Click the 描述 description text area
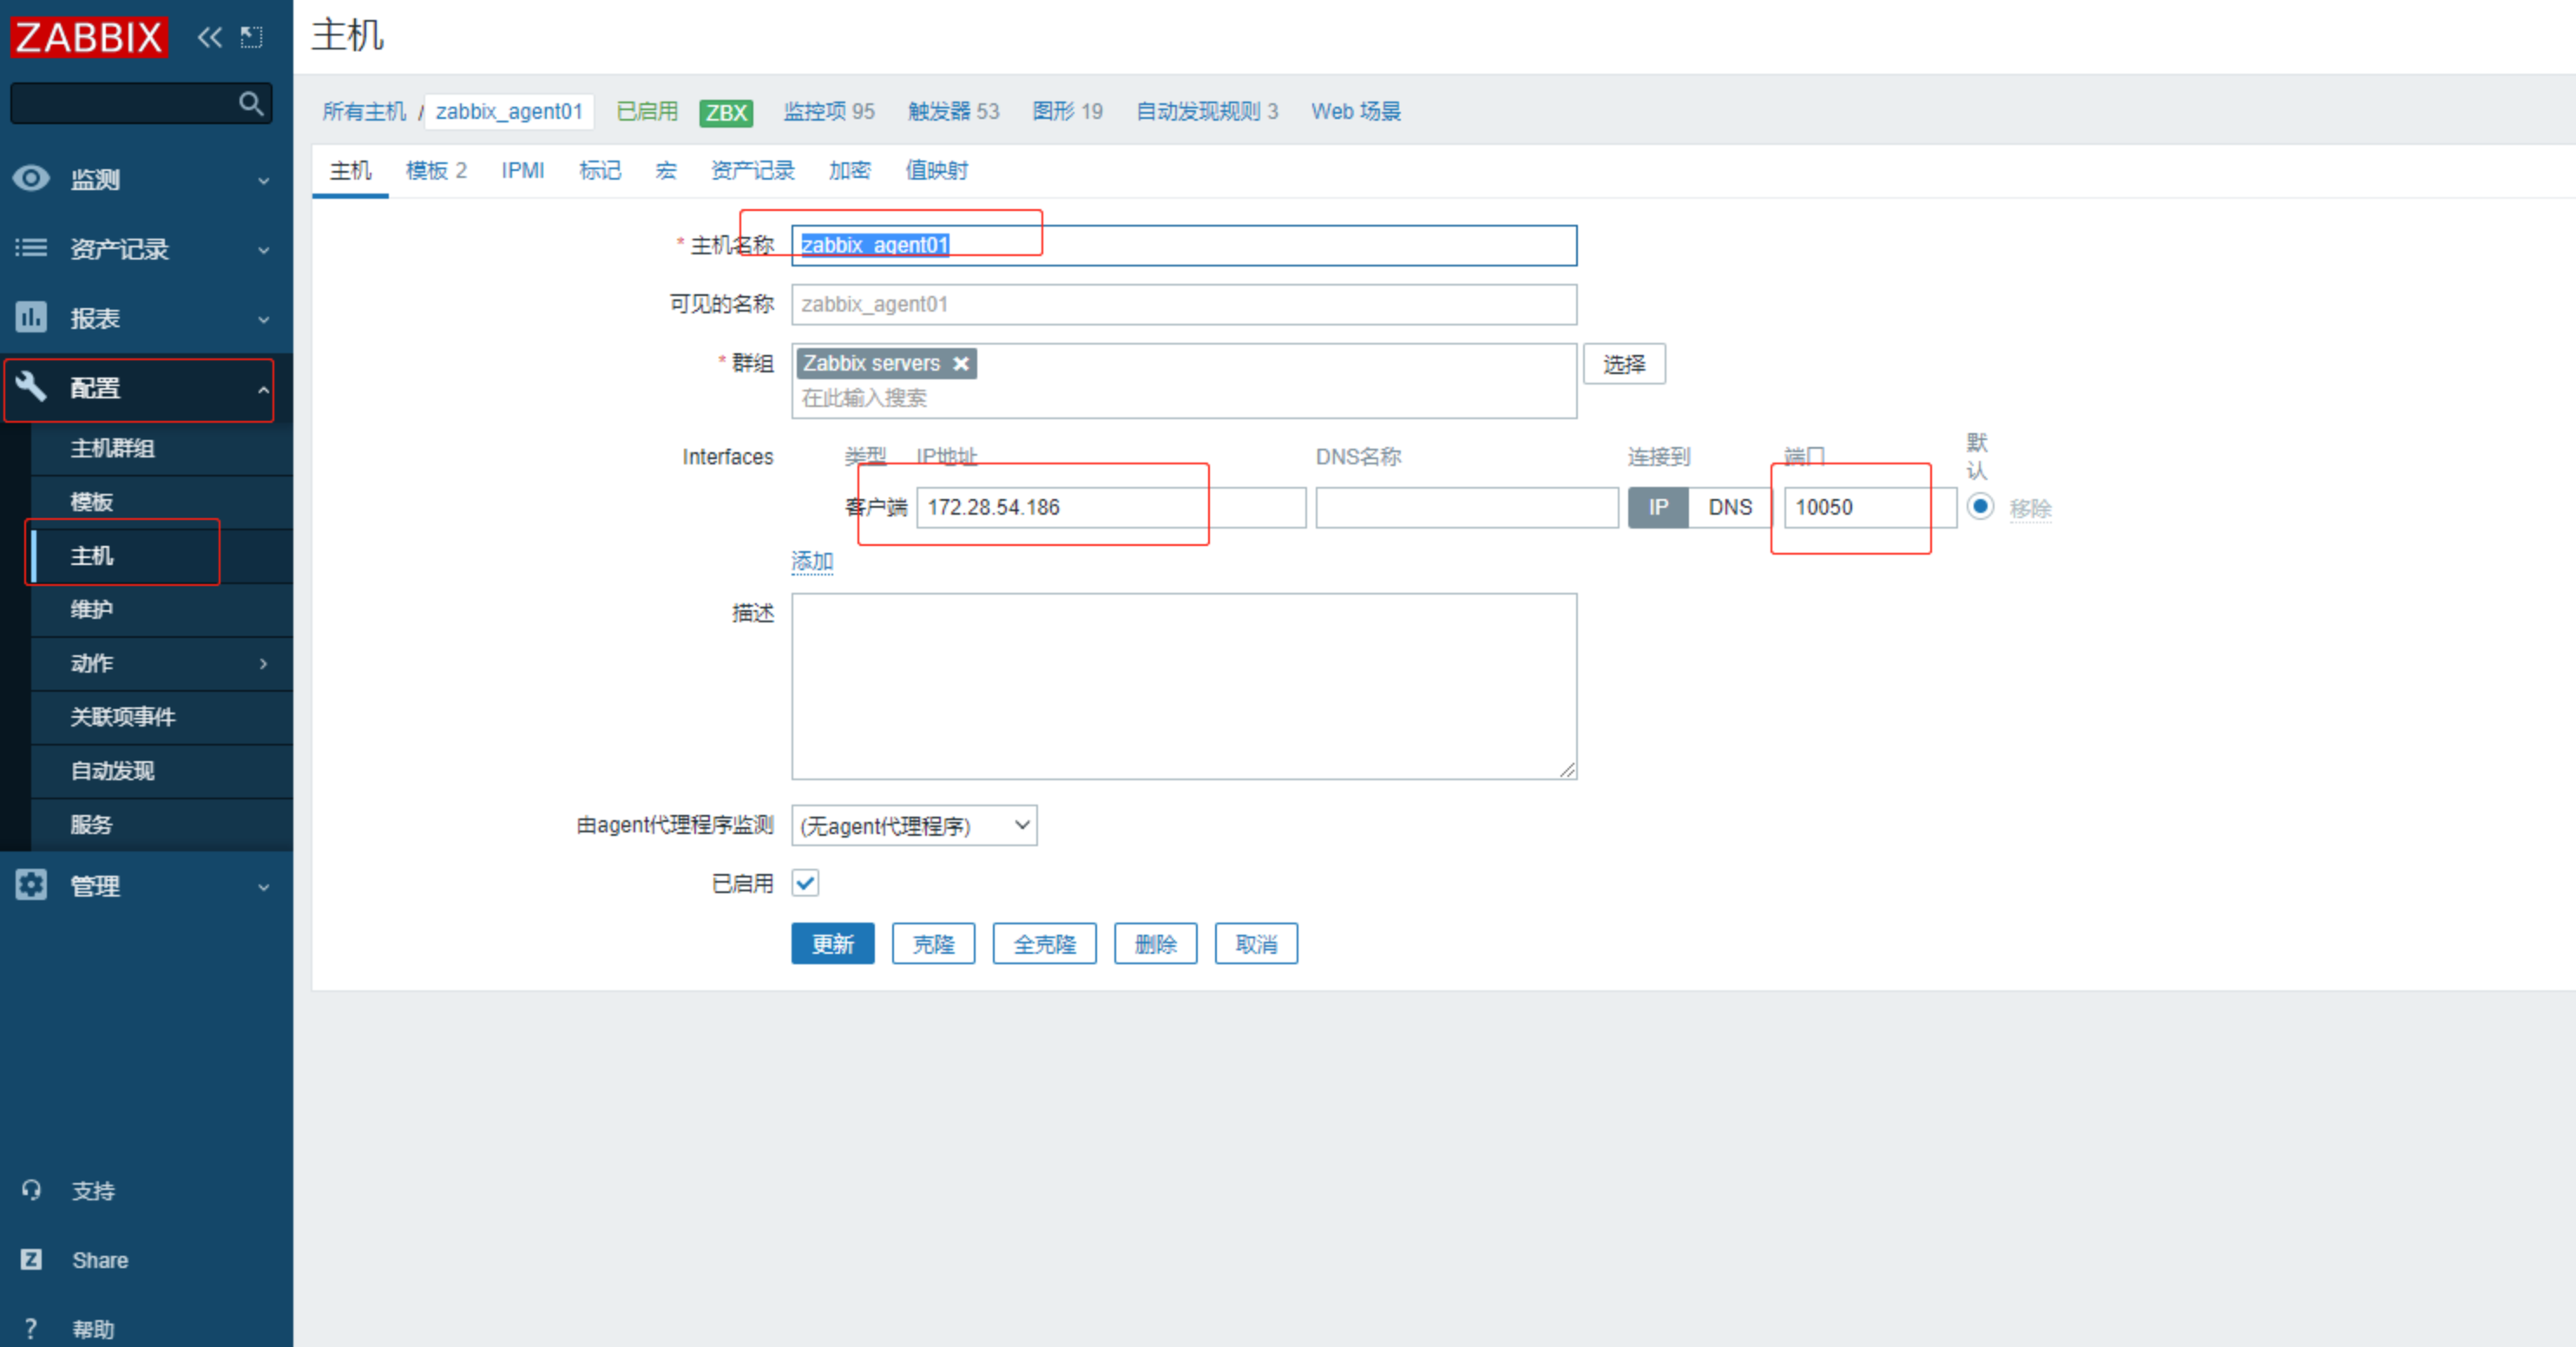 pos(1183,686)
